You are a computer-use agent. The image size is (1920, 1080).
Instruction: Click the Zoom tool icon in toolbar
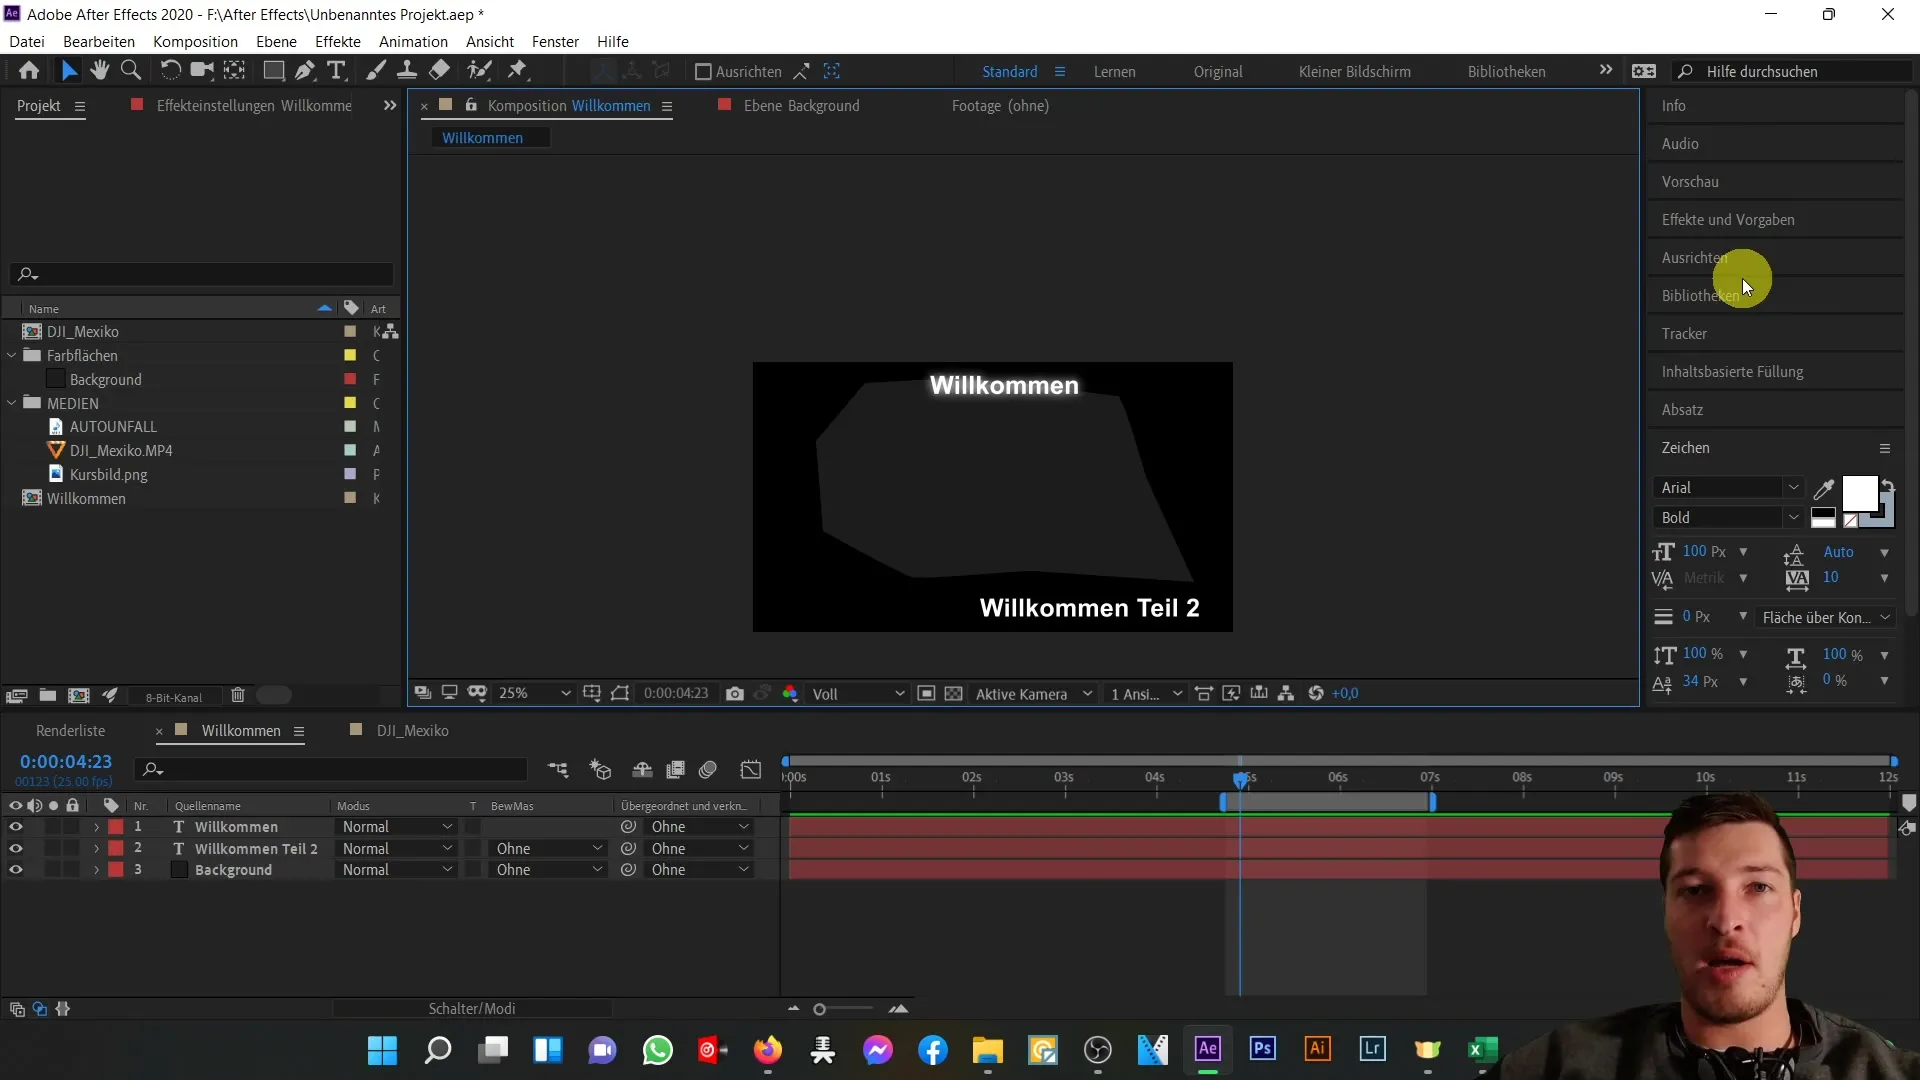[131, 71]
